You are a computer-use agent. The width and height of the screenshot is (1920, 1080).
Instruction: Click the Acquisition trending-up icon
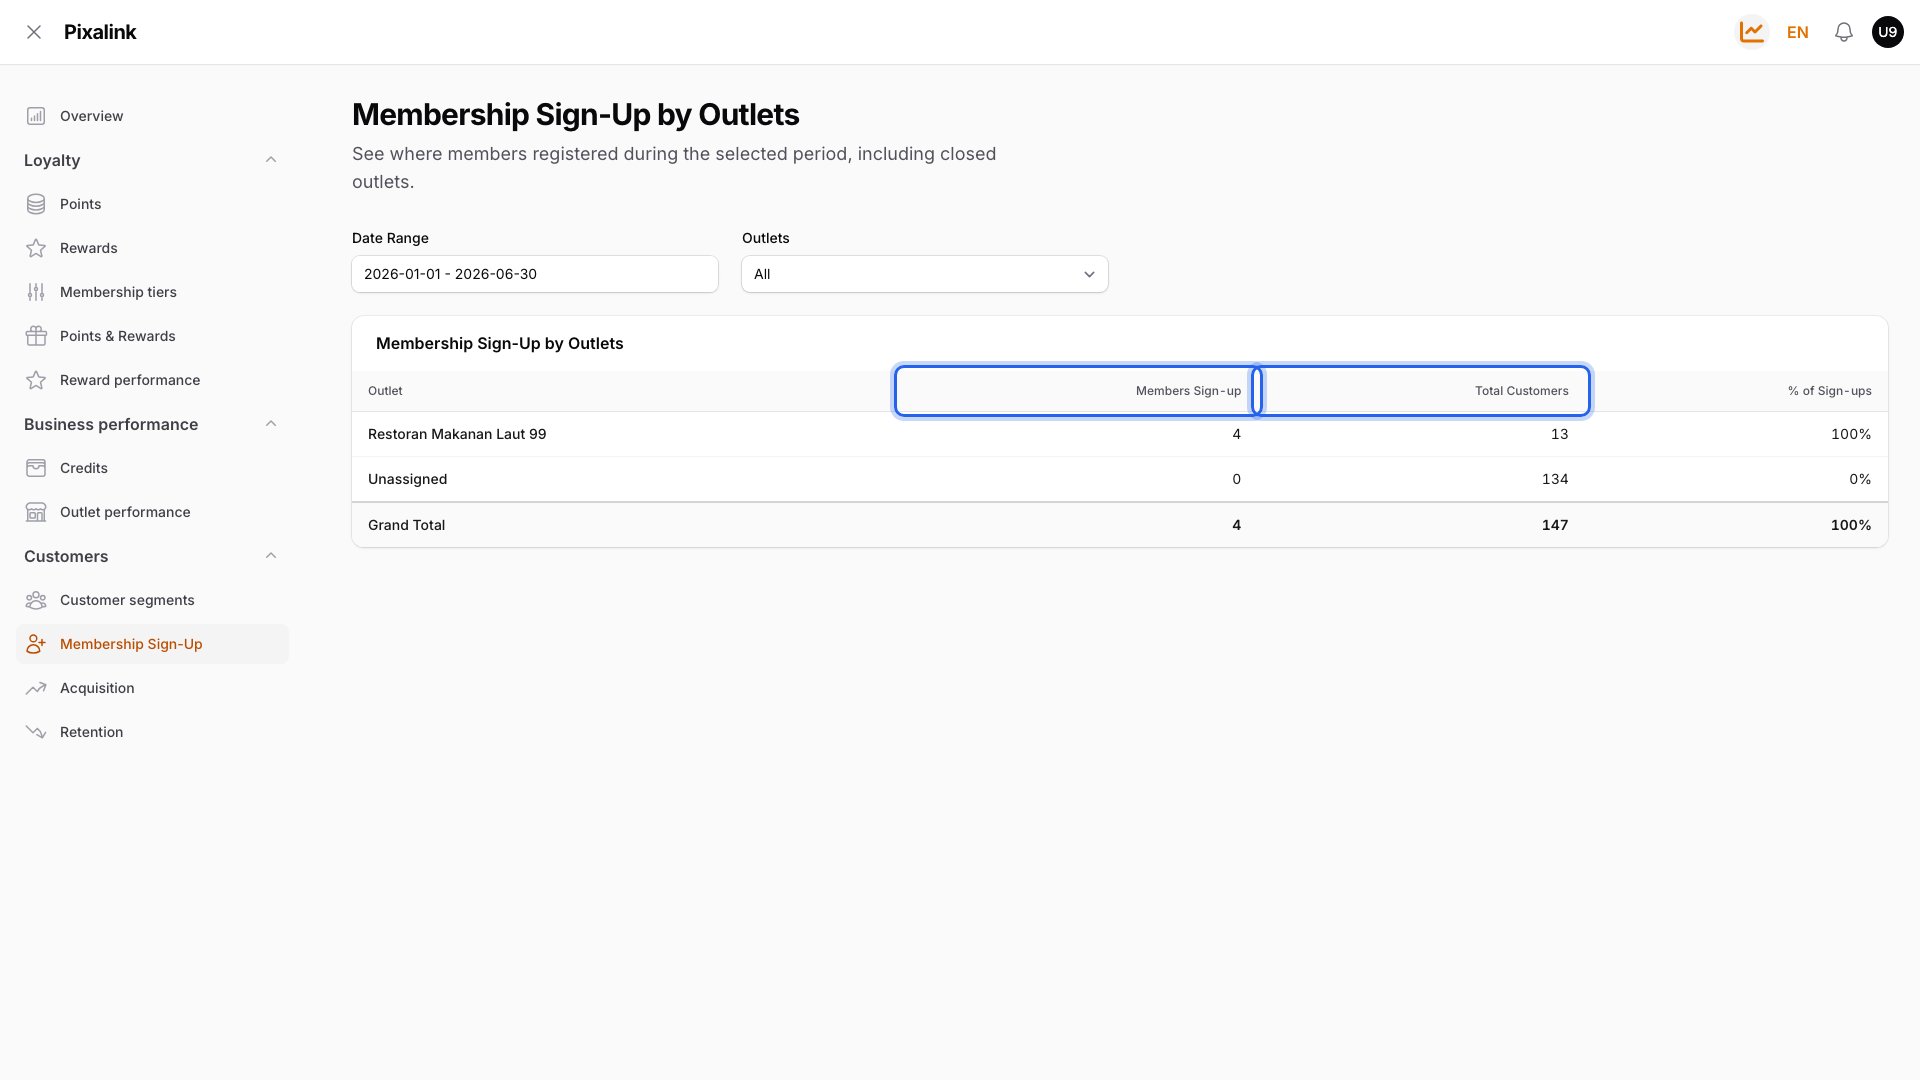point(36,688)
